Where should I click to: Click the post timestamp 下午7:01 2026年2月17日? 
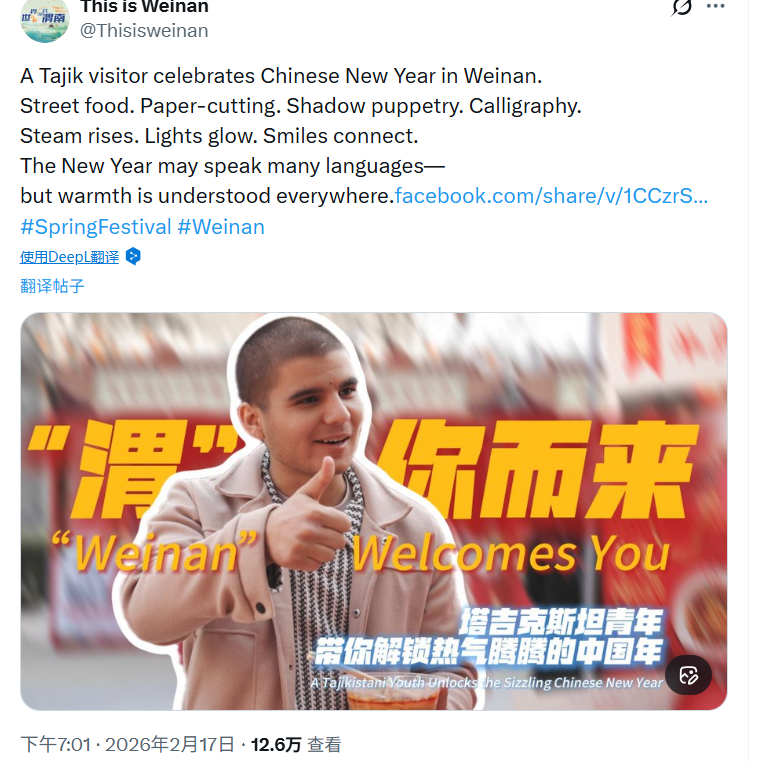[x=128, y=744]
